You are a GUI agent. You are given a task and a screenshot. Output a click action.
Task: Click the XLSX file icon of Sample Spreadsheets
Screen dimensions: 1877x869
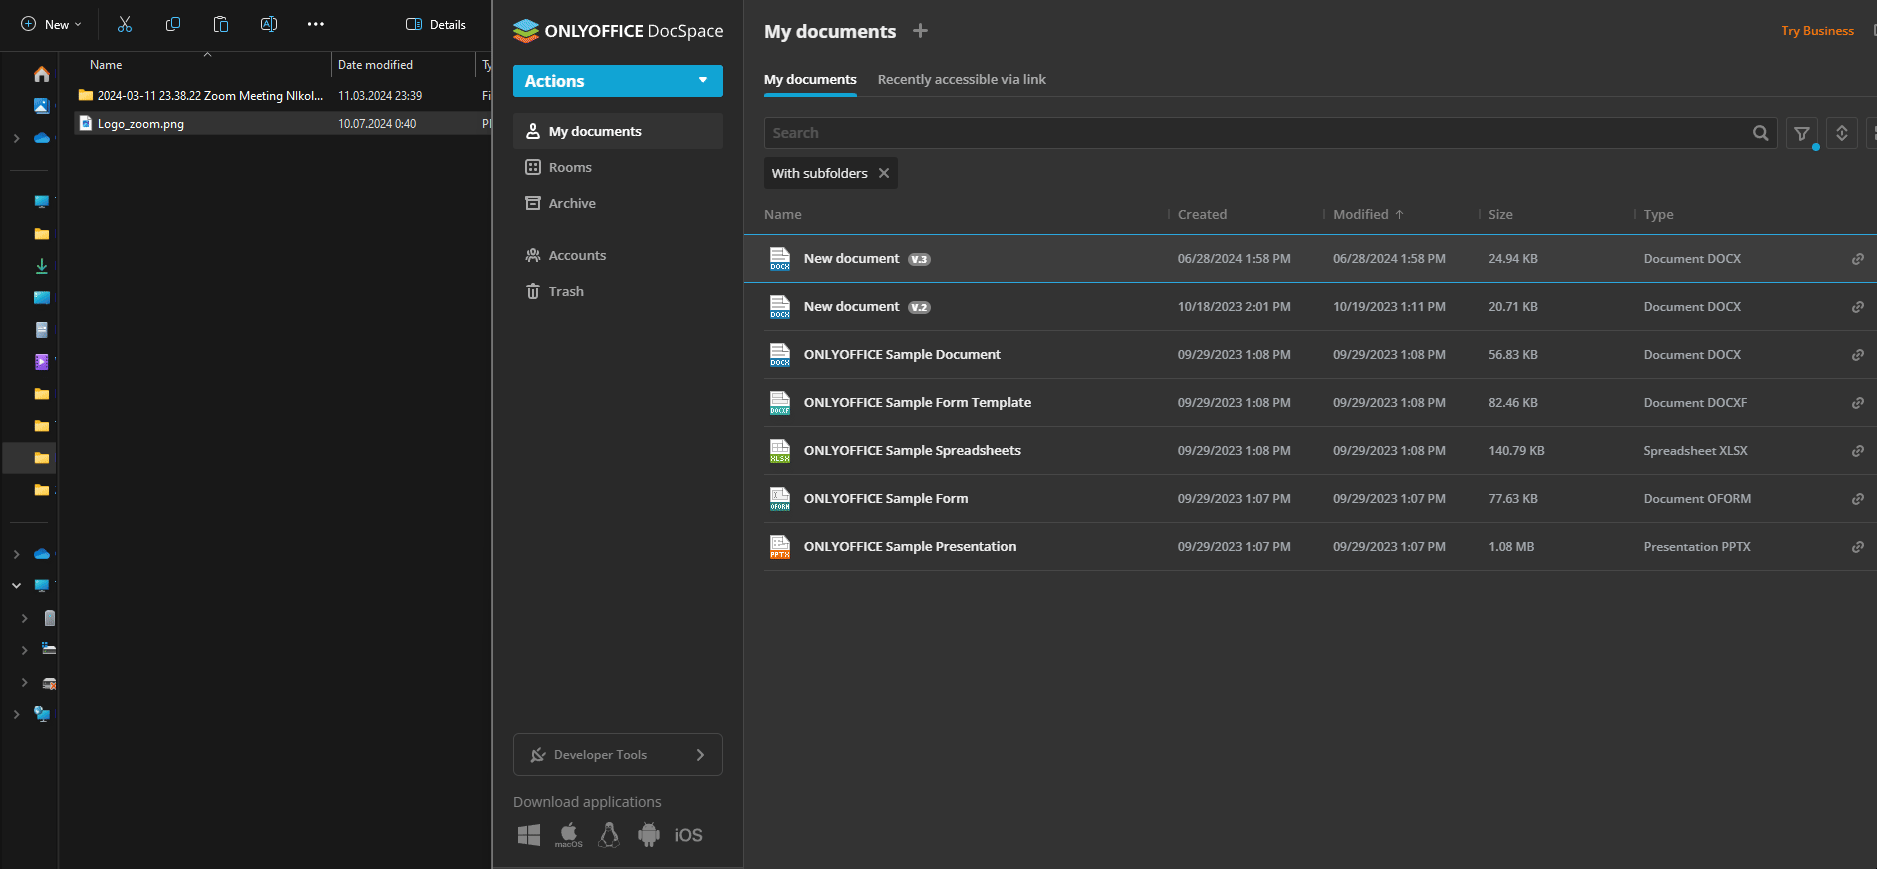coord(780,451)
